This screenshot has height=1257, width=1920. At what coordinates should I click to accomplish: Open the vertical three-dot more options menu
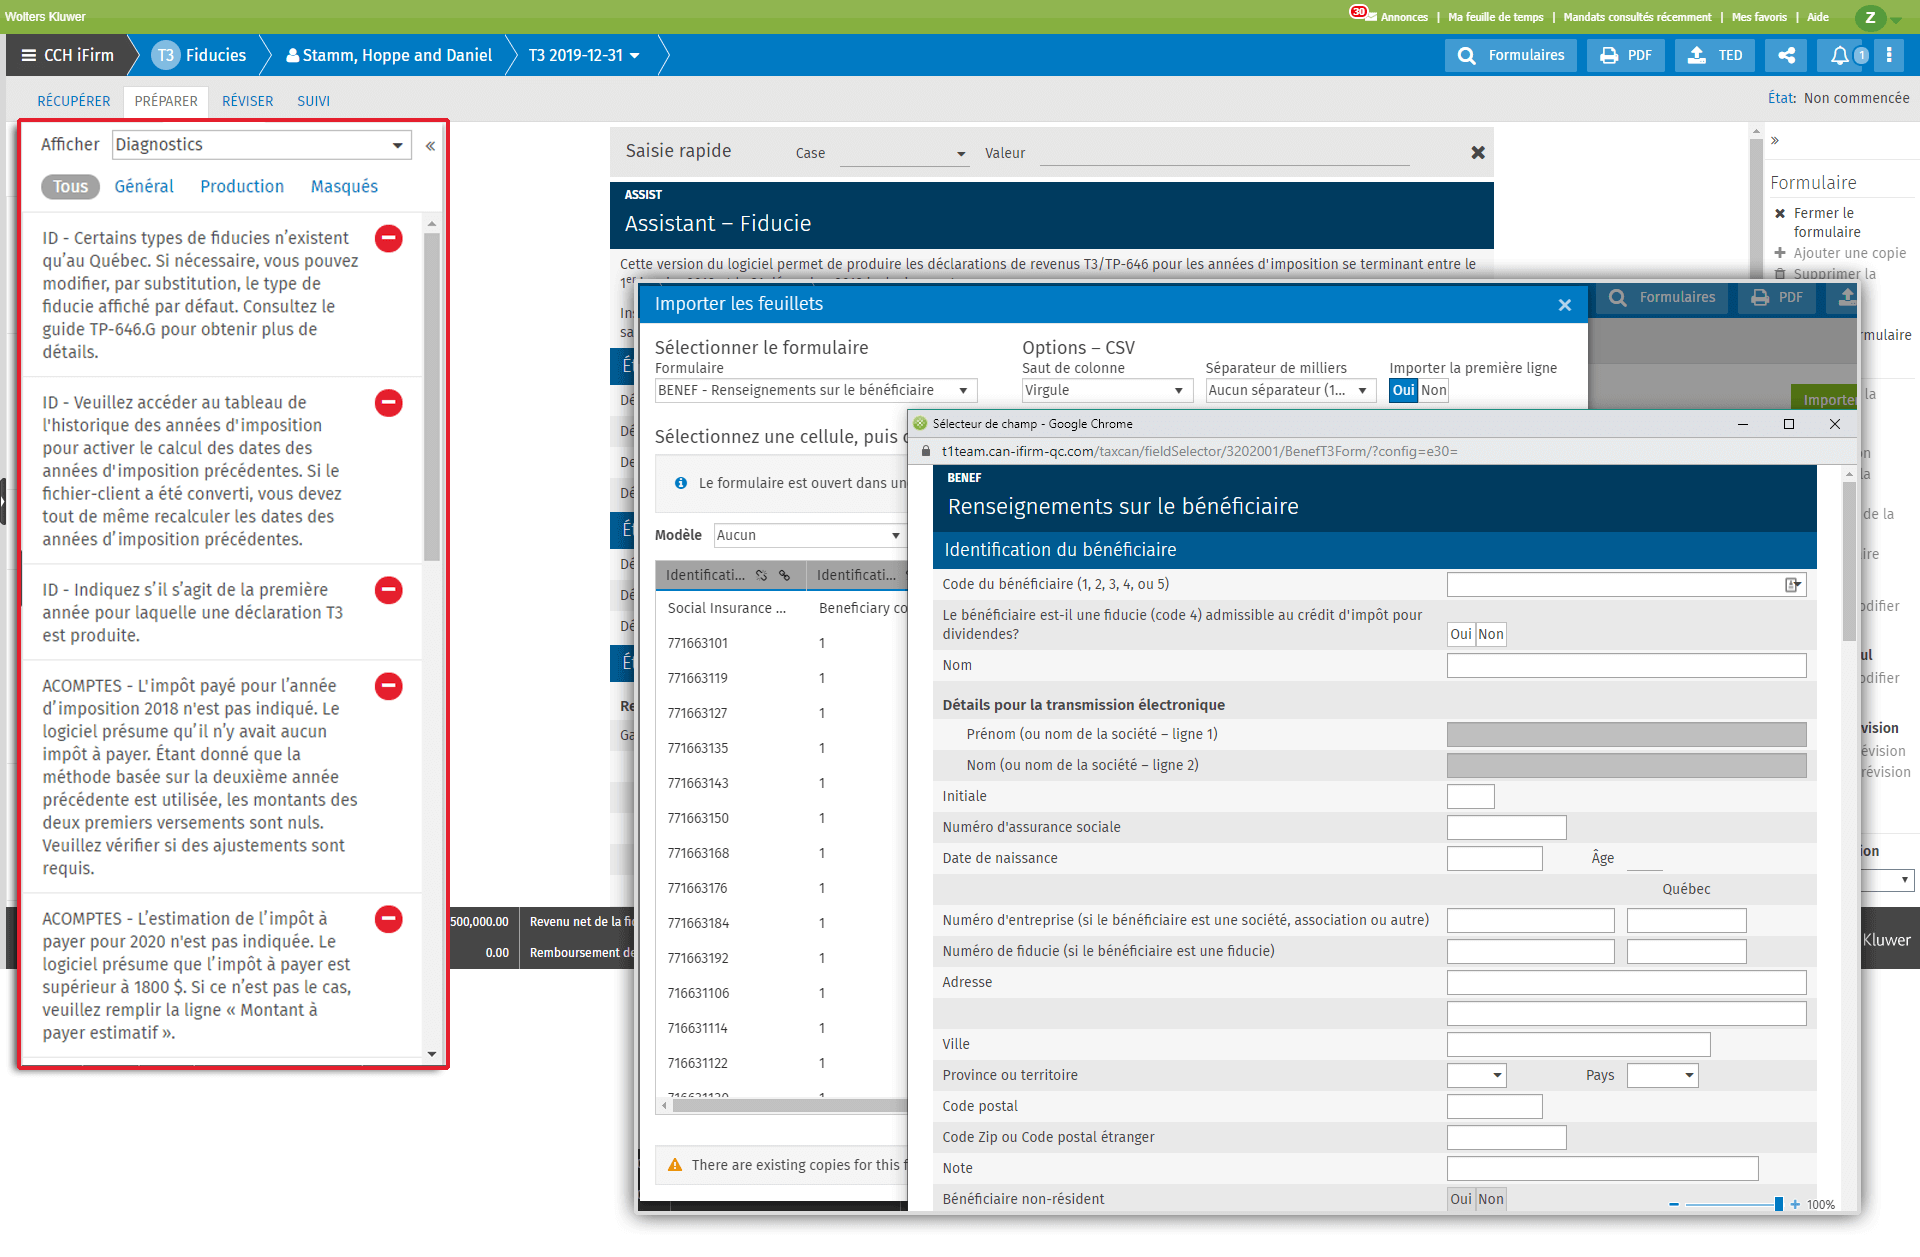point(1889,55)
